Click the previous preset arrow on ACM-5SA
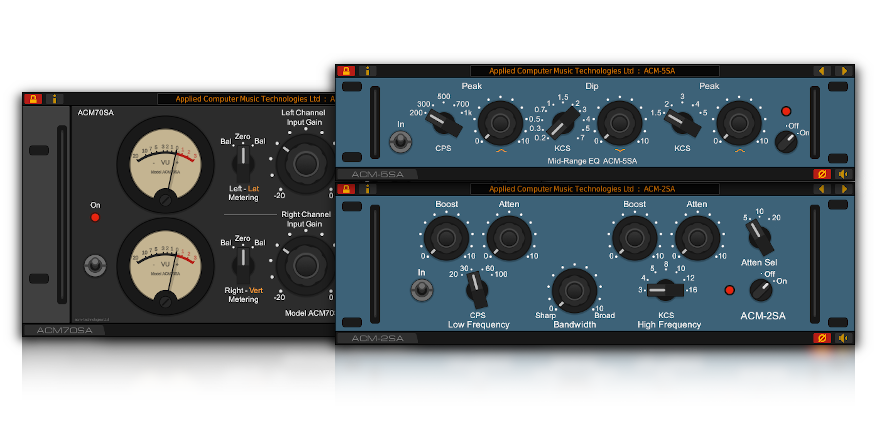Screen dimensions: 883x442 pyautogui.click(x=822, y=71)
